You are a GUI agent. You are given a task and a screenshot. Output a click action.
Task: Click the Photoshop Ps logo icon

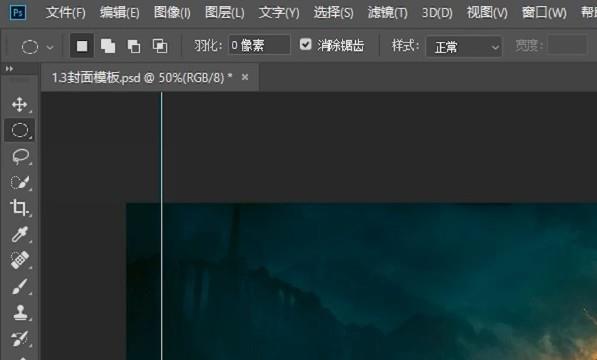18,12
